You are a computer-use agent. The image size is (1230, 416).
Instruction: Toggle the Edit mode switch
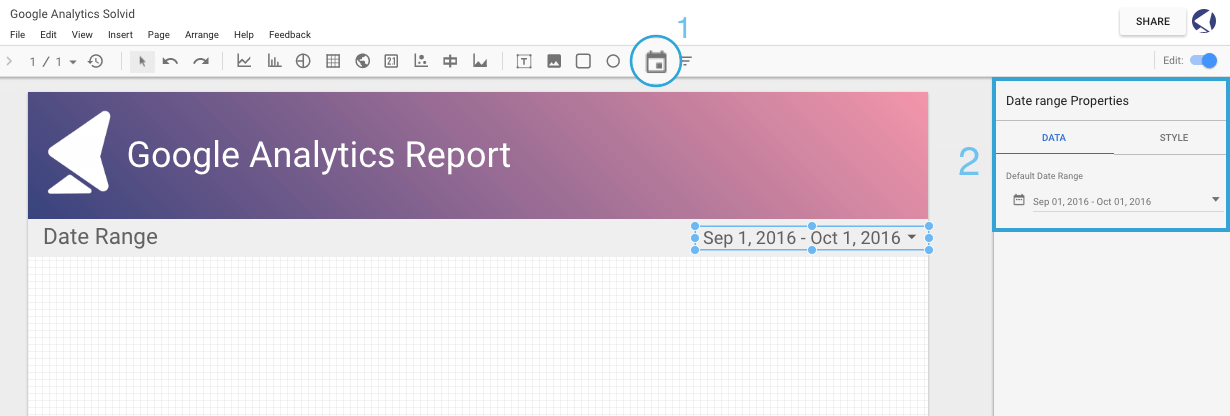coord(1203,61)
